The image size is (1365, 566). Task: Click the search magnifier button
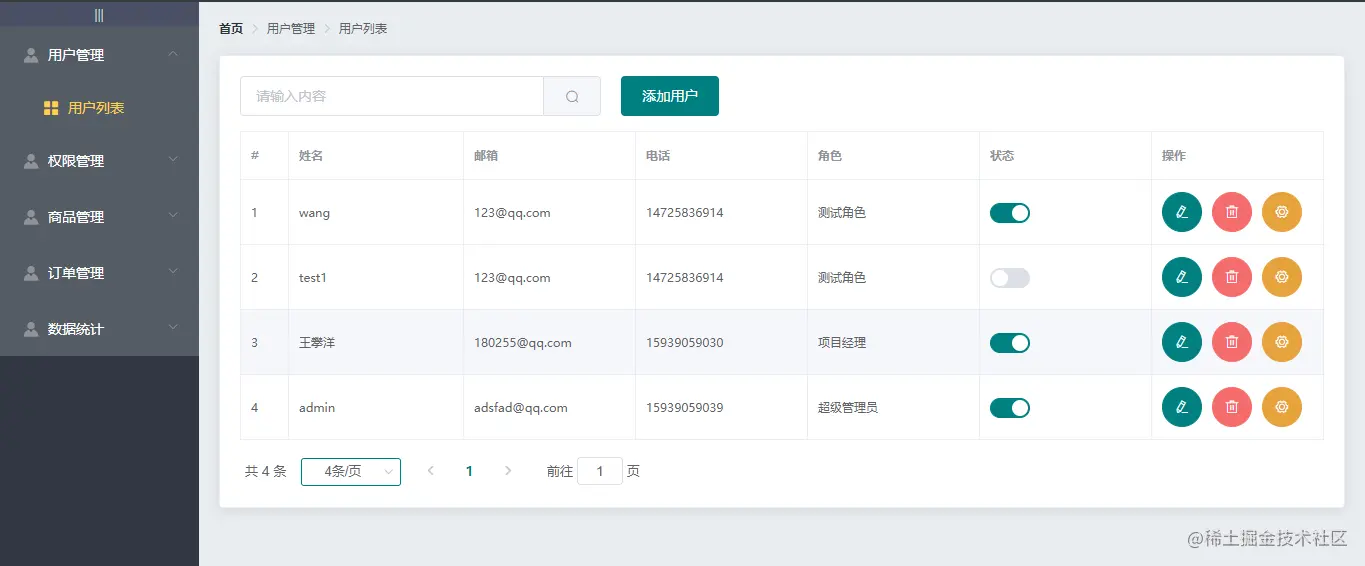pyautogui.click(x=572, y=96)
